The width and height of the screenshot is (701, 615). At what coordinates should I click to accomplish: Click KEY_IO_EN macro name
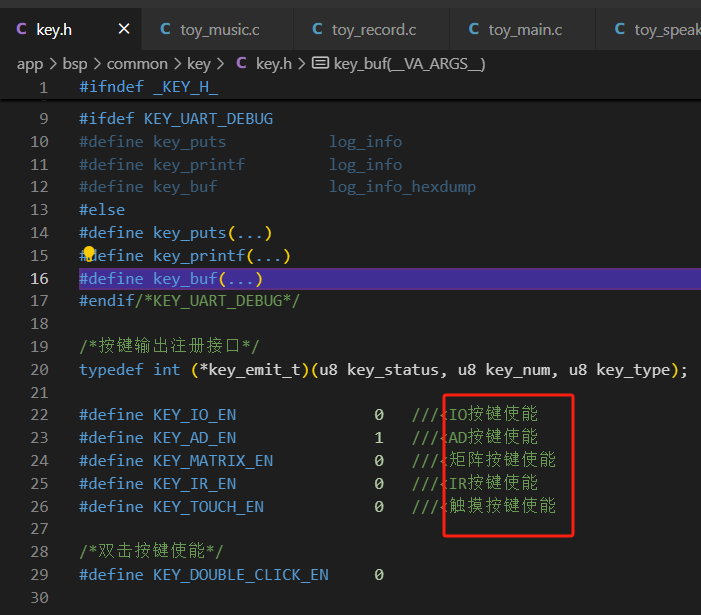[x=194, y=415]
